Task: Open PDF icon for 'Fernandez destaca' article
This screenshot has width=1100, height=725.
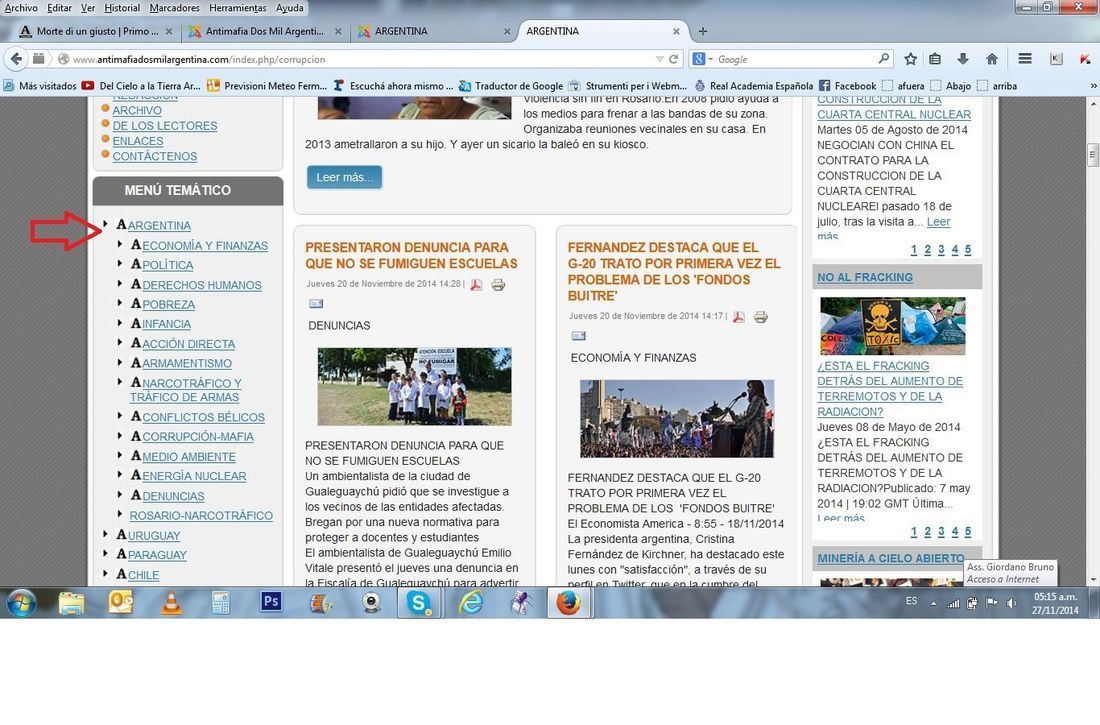Action: pyautogui.click(x=739, y=317)
